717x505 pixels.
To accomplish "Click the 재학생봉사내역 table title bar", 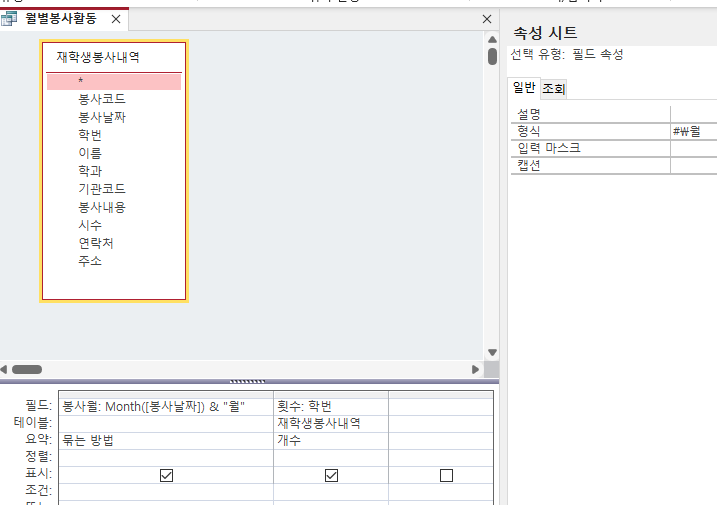I will pyautogui.click(x=113, y=57).
